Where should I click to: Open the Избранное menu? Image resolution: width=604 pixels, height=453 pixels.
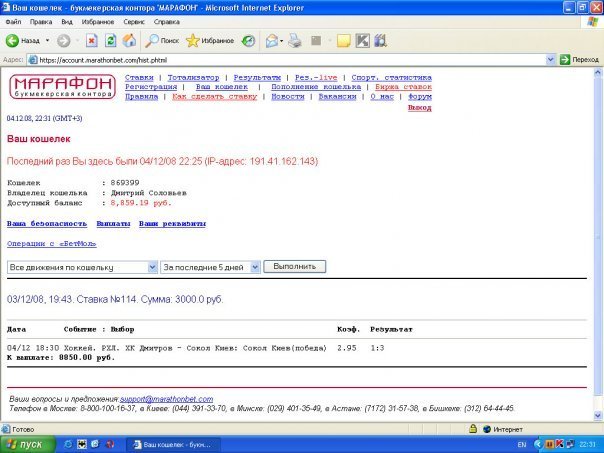pyautogui.click(x=97, y=22)
